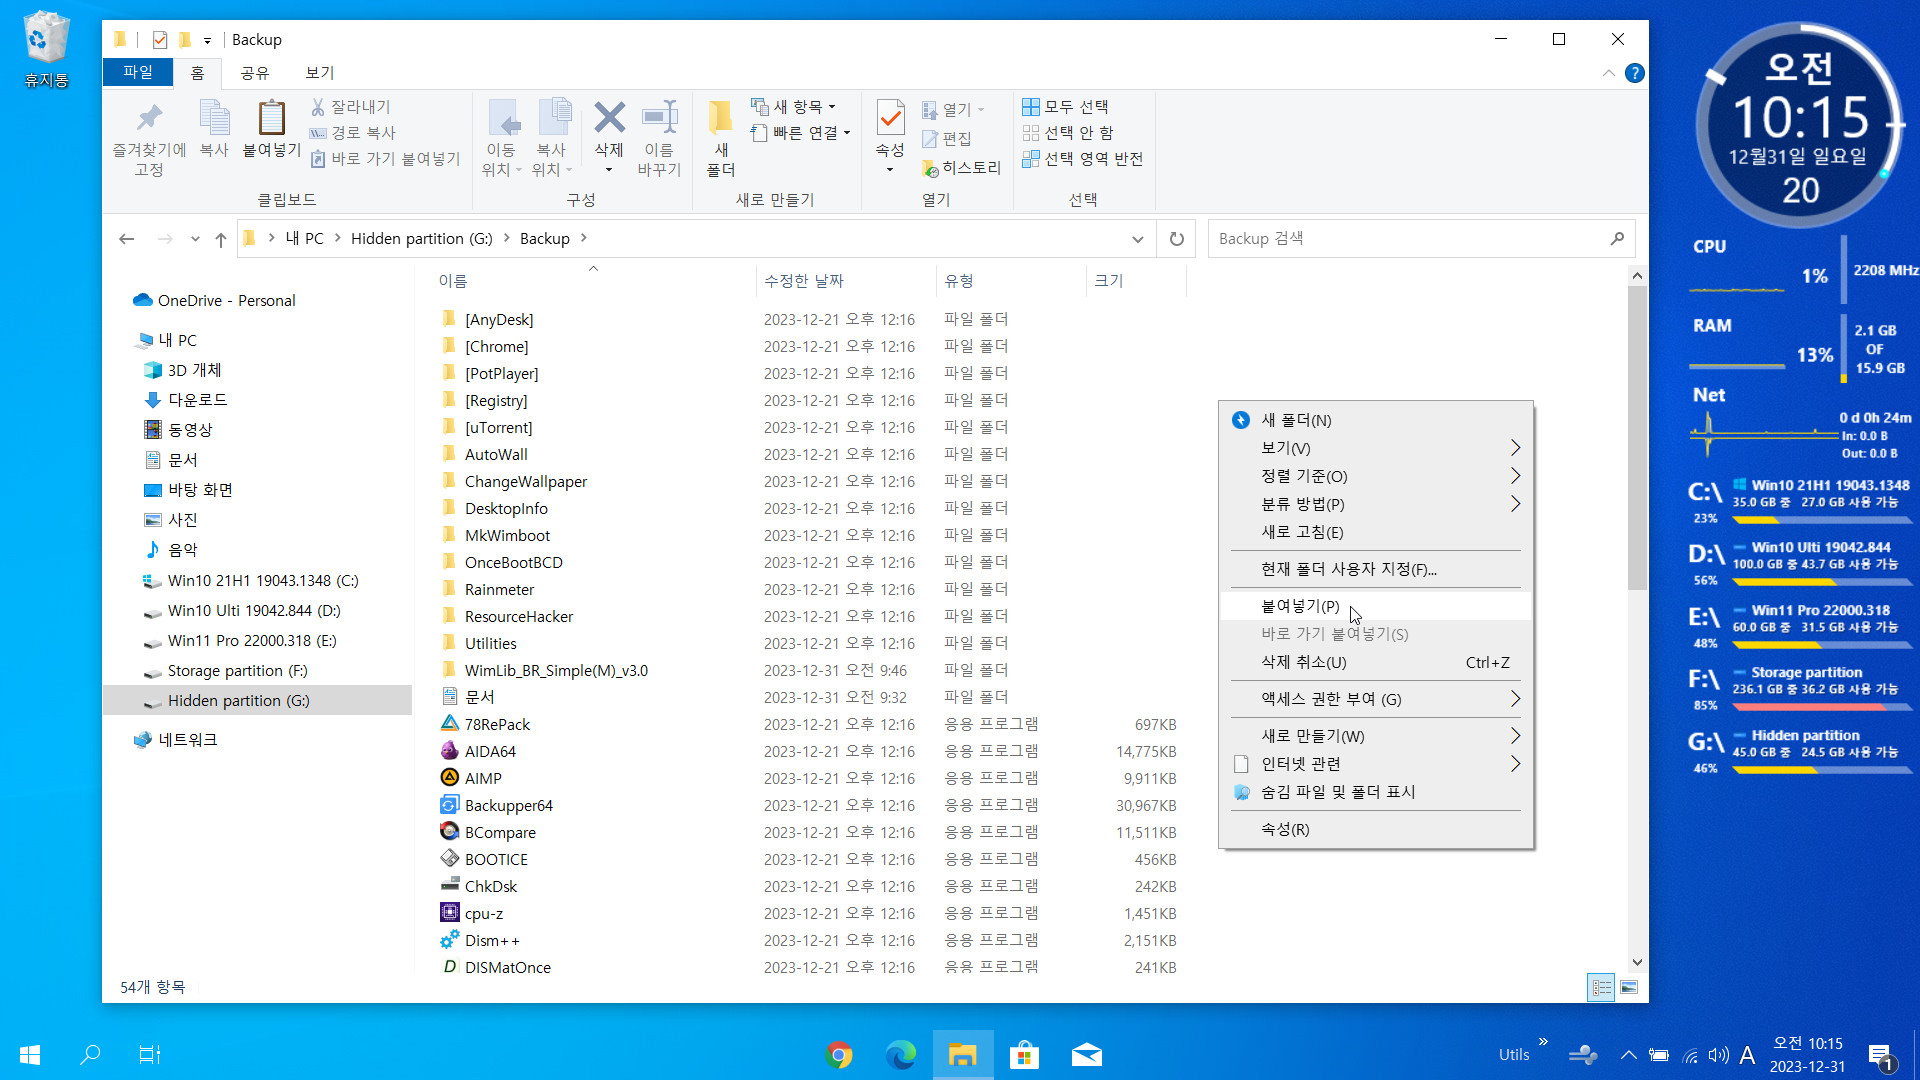Click the Back navigation arrow
The image size is (1920, 1080).
126,238
